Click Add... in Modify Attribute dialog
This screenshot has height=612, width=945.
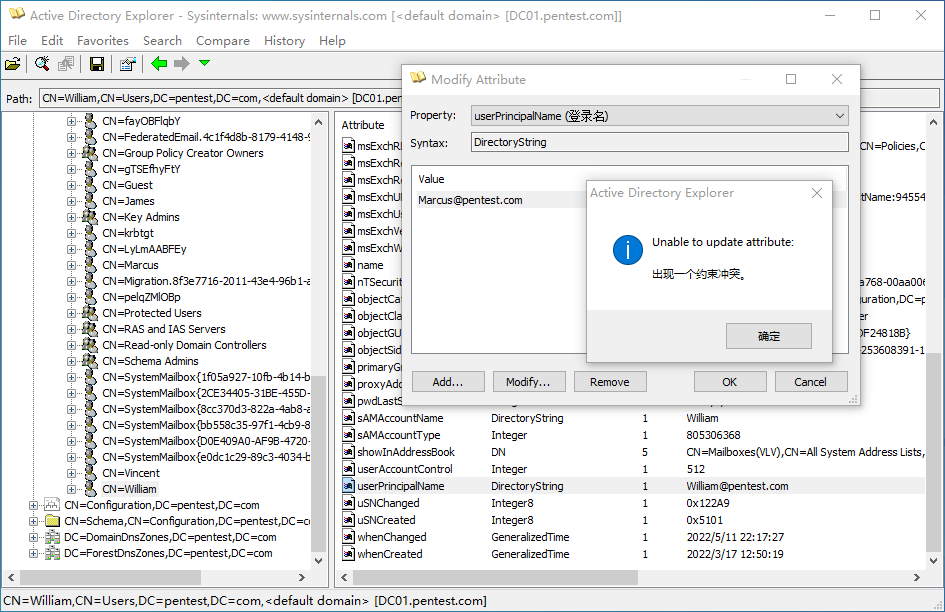(448, 382)
